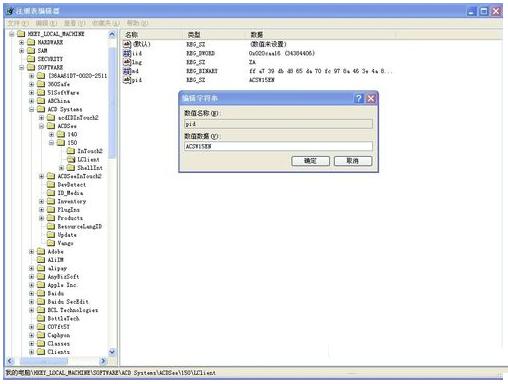Click the md binary value icon
This screenshot has height=384, width=508.
coord(127,71)
